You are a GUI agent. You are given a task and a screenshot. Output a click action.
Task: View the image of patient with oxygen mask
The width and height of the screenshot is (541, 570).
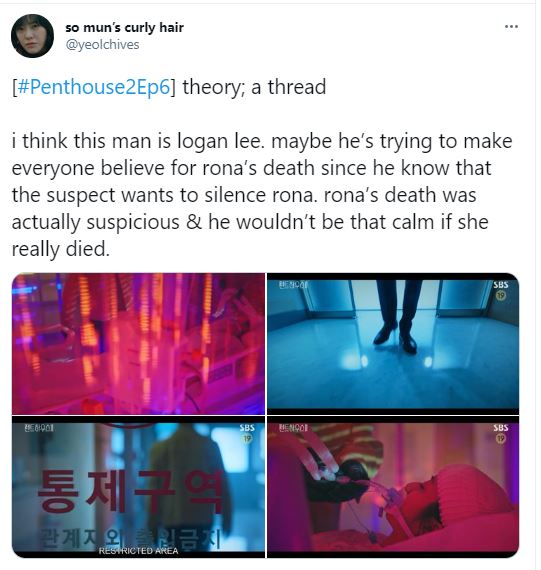coord(393,487)
